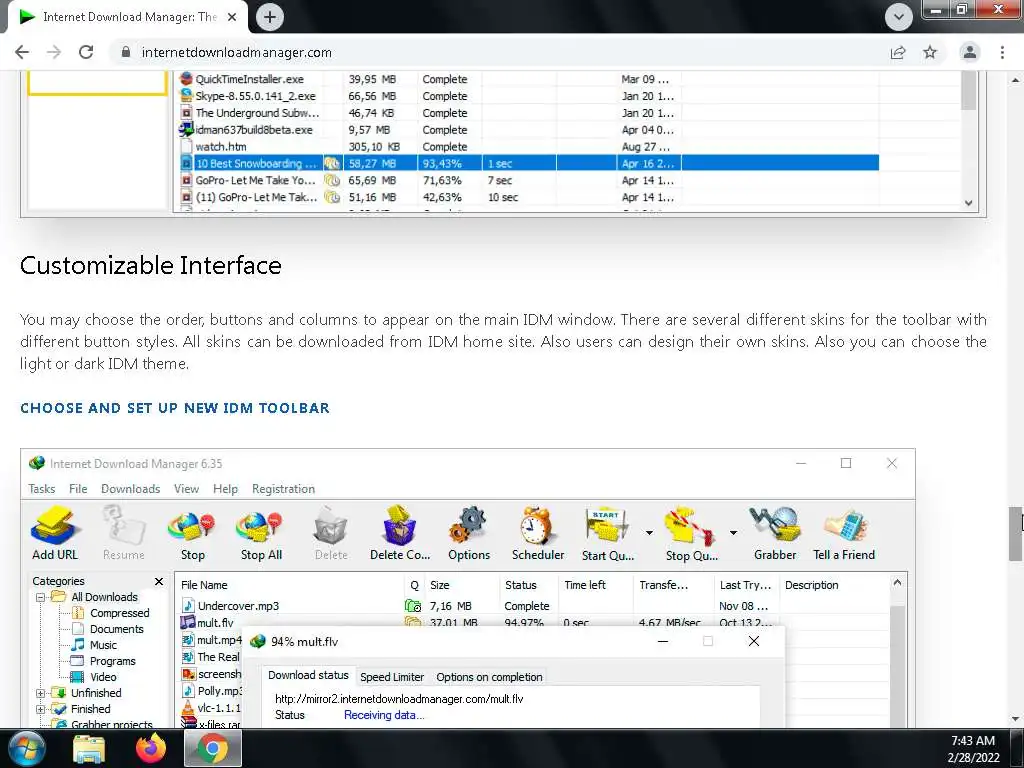
Task: Click the share page icon
Action: (898, 52)
